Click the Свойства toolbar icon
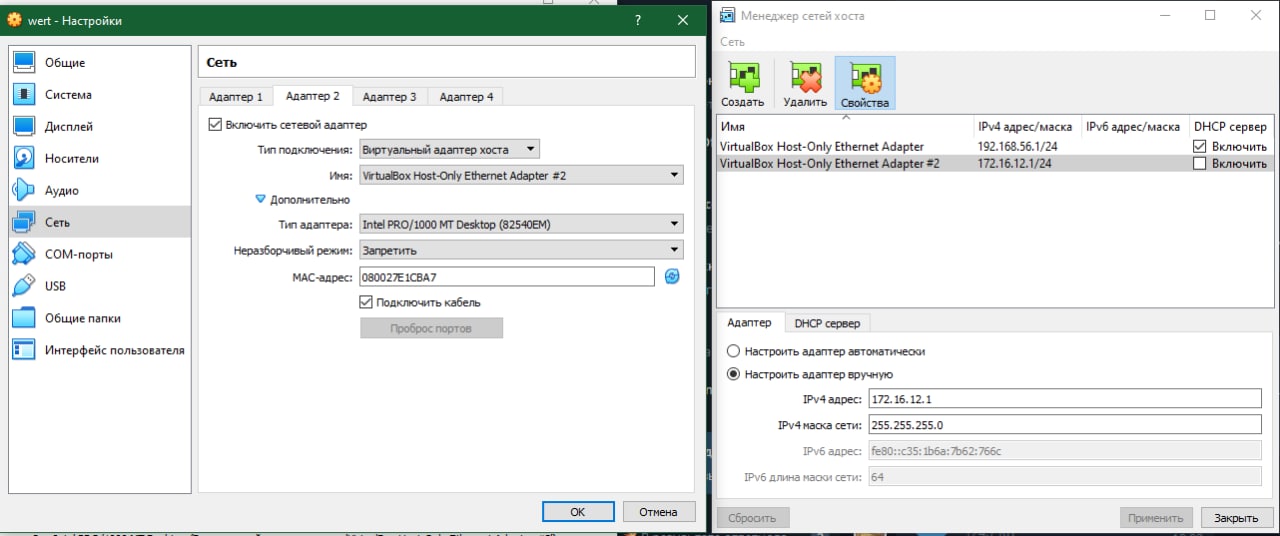This screenshot has height=536, width=1280. pyautogui.click(x=865, y=83)
